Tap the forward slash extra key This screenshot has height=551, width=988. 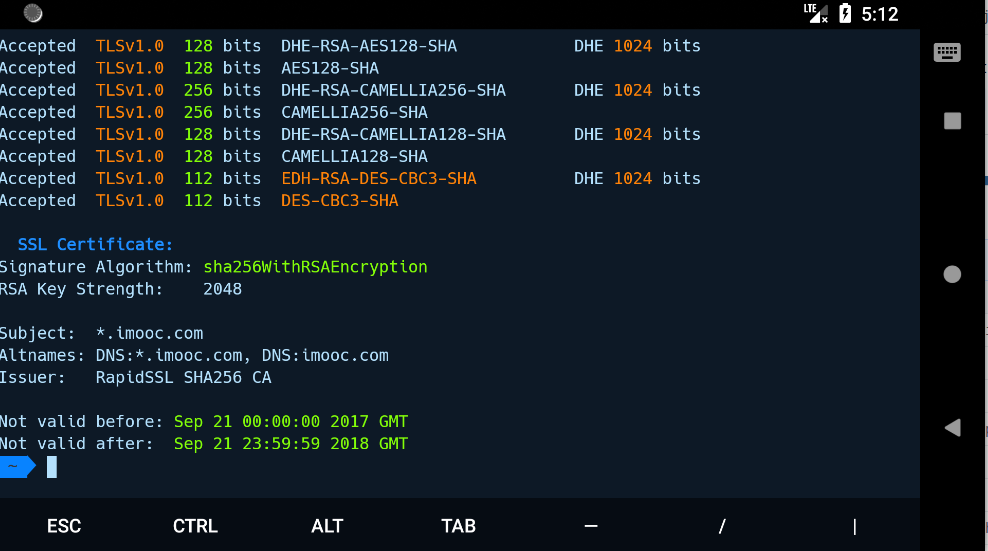click(x=722, y=526)
